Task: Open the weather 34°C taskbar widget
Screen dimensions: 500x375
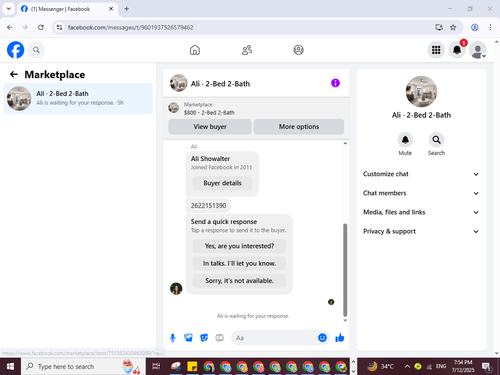Action: coord(381,367)
